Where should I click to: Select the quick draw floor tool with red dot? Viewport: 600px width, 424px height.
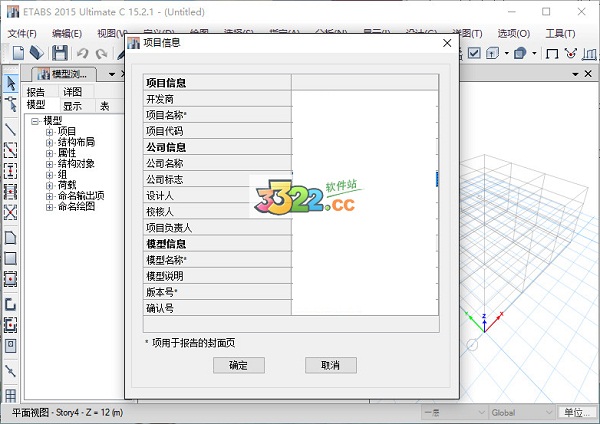(x=10, y=279)
